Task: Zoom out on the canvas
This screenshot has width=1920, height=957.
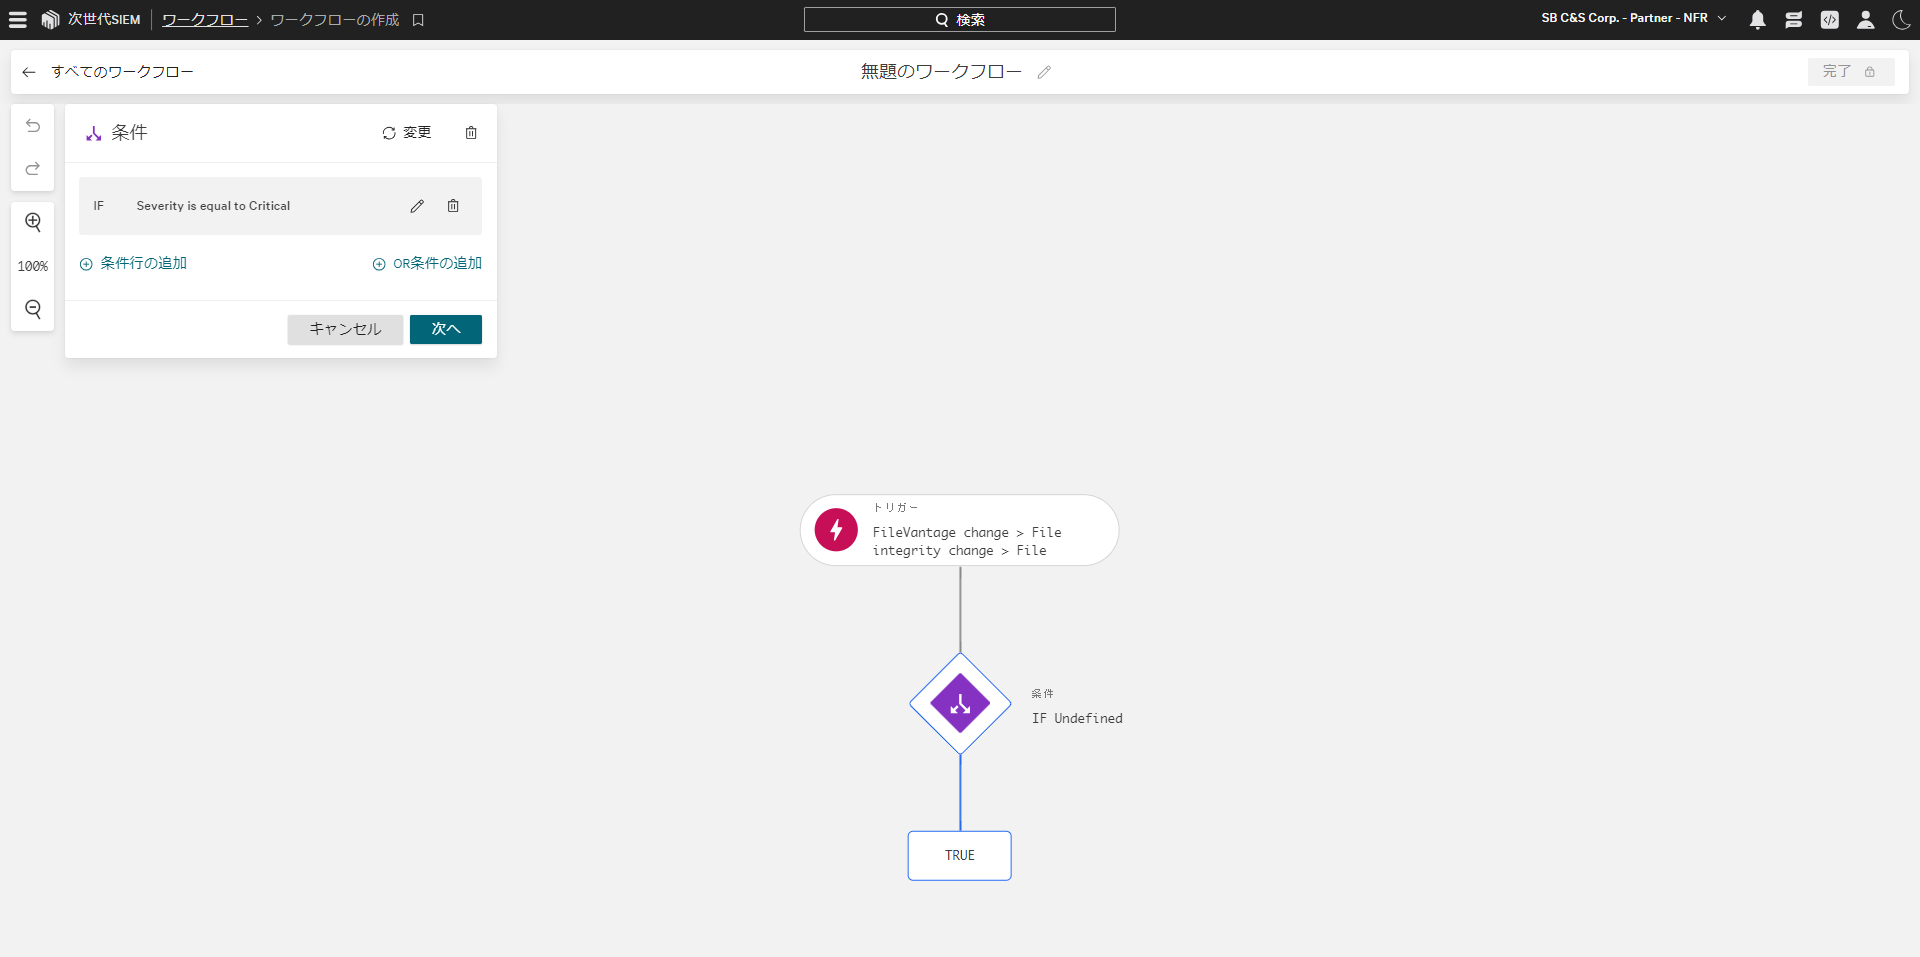Action: pos(33,309)
